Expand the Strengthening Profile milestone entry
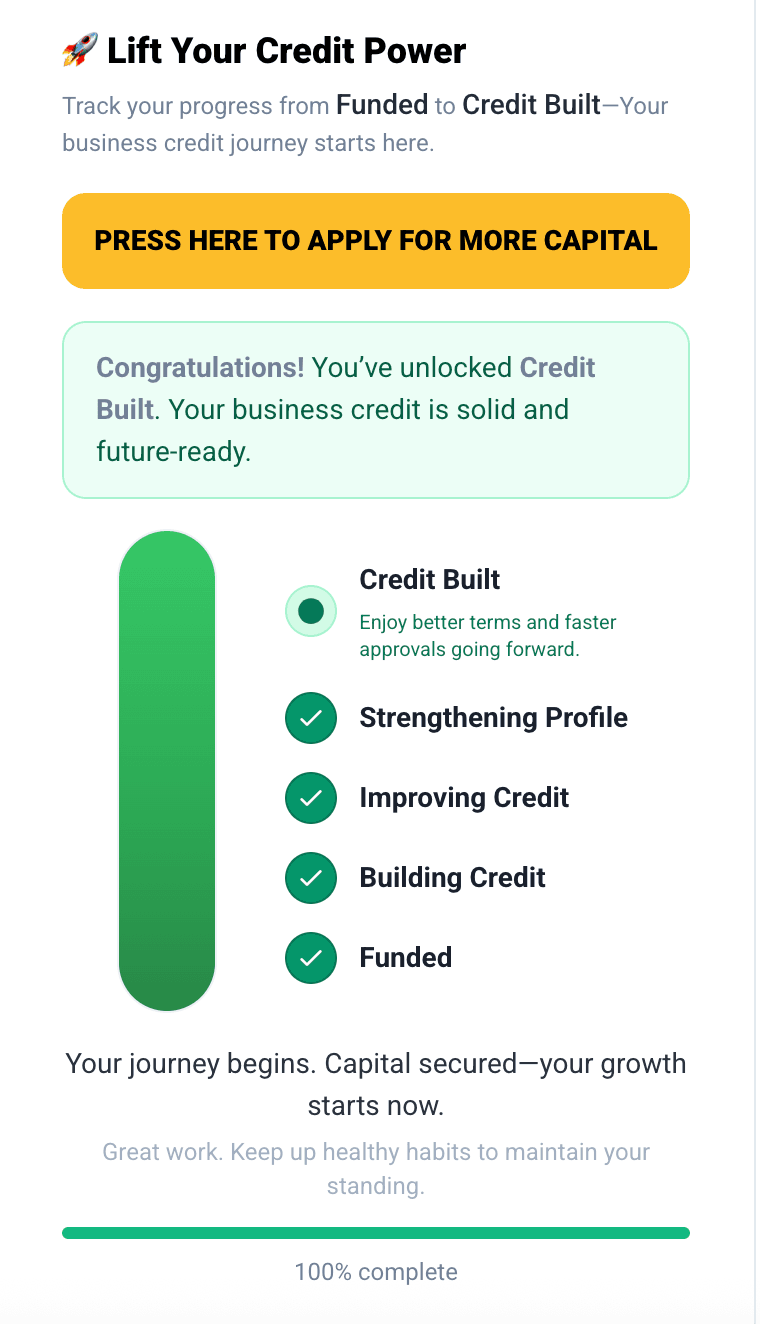 [493, 717]
